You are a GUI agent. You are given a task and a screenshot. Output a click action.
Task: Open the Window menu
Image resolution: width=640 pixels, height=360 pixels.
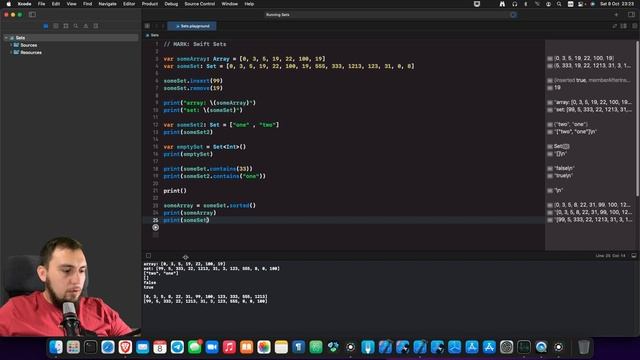click(x=229, y=4)
